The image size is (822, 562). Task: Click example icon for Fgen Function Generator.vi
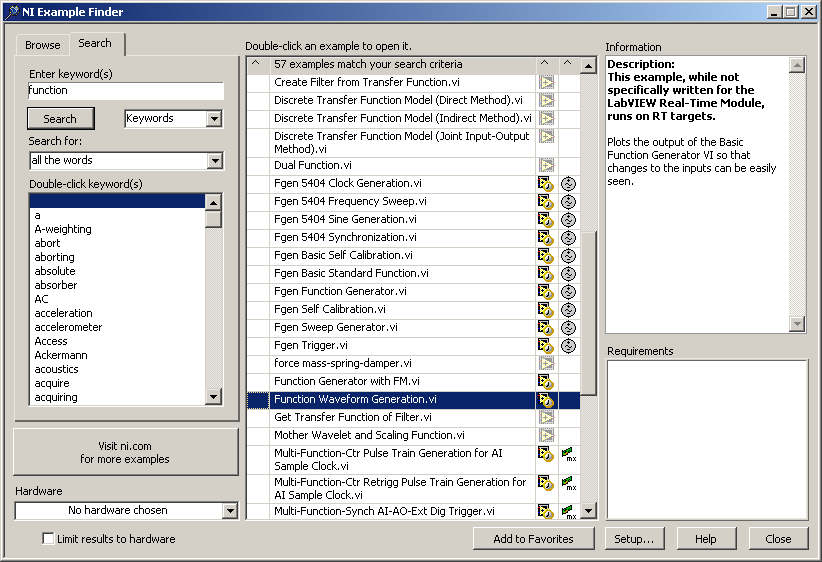[x=545, y=291]
